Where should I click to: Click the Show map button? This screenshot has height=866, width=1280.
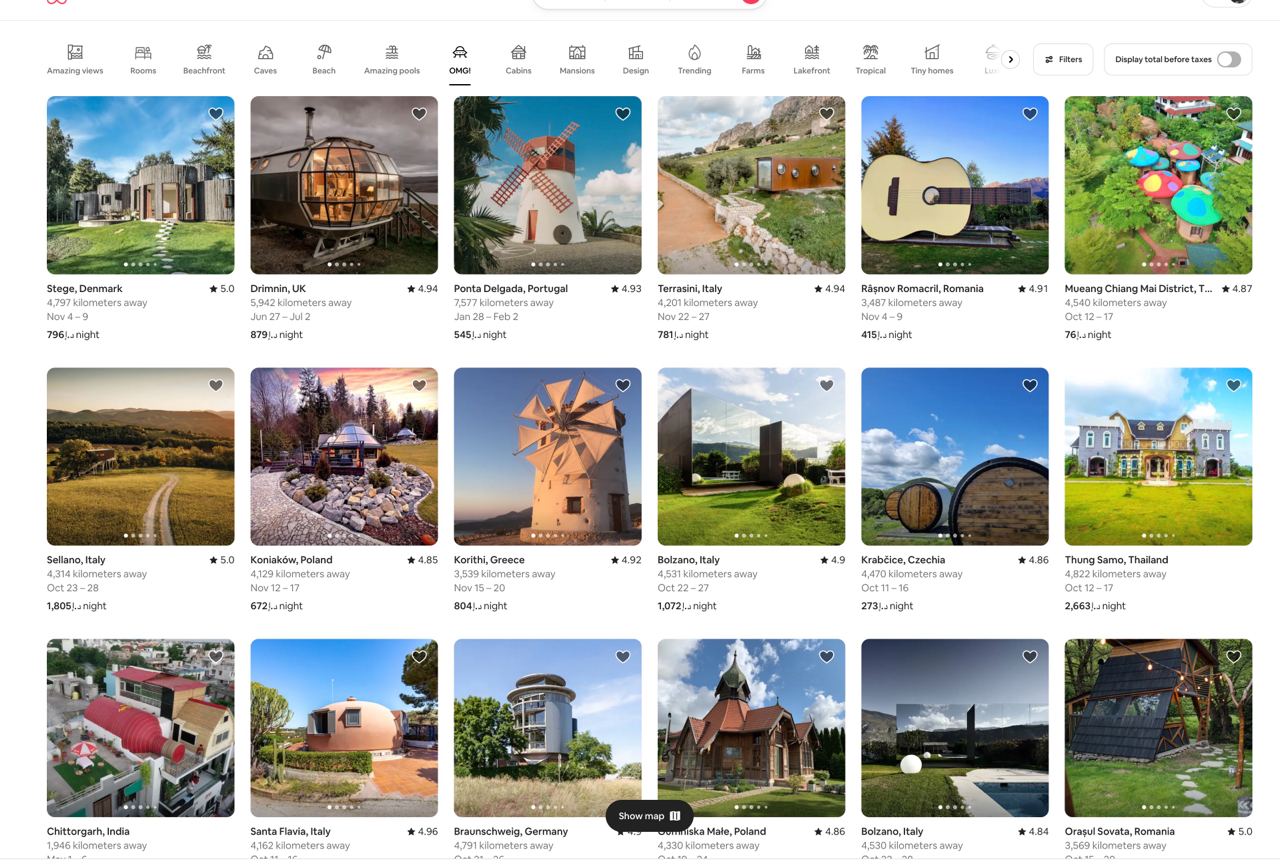coord(649,816)
